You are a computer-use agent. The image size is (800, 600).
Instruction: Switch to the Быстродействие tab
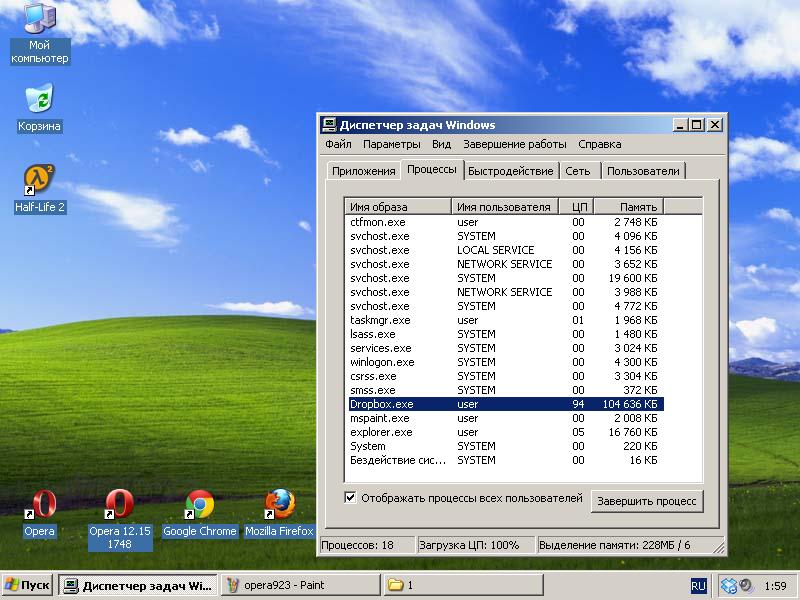click(x=510, y=171)
